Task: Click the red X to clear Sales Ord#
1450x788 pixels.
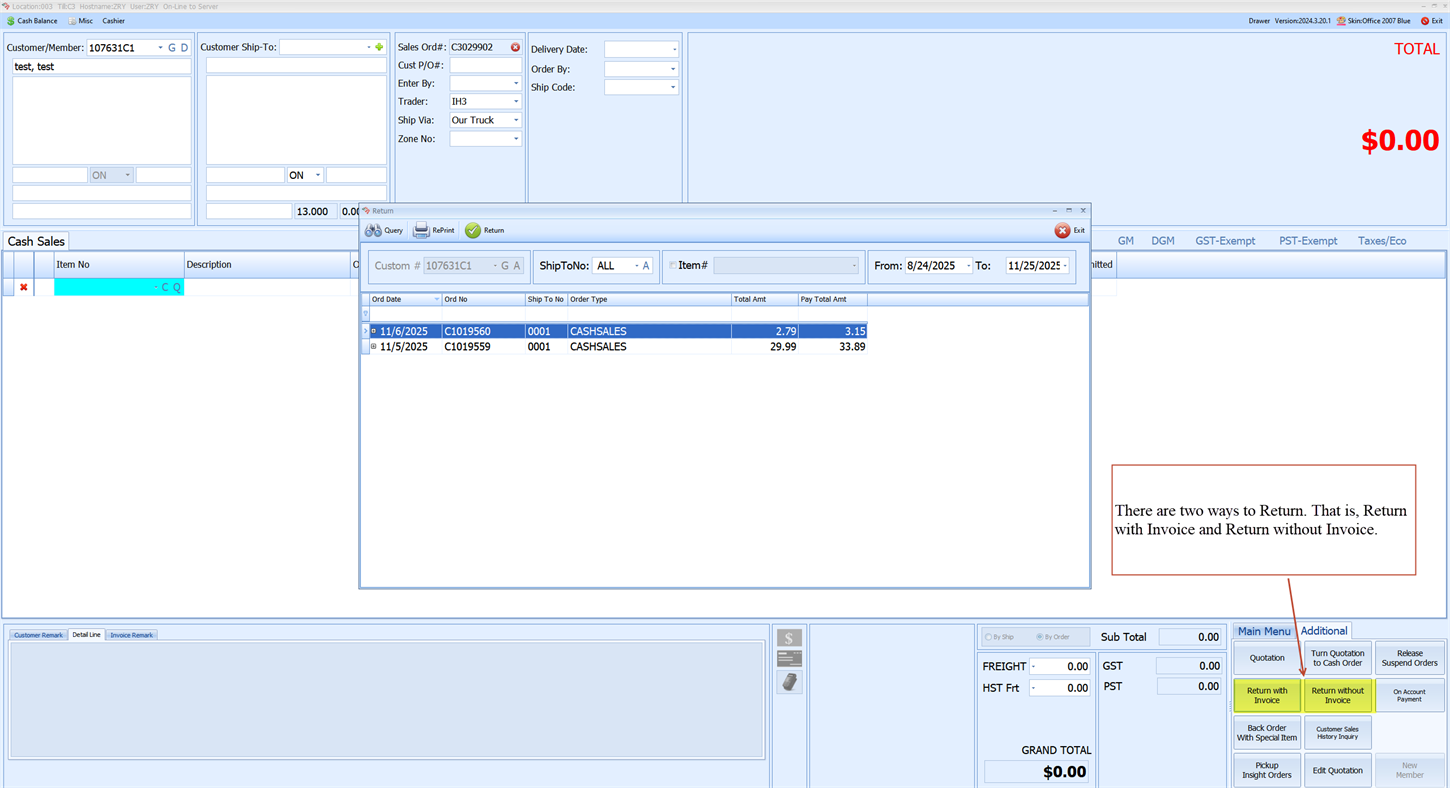Action: click(x=515, y=47)
